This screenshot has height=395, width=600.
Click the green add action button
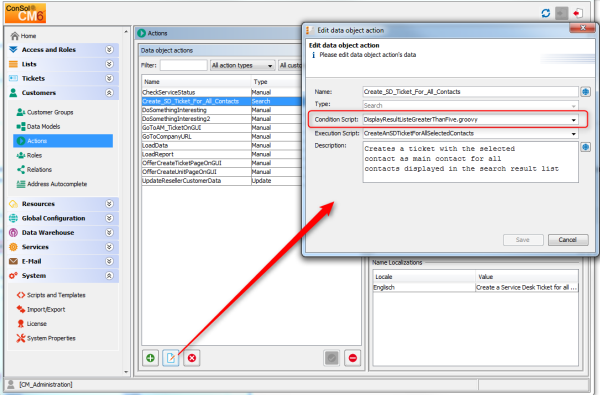point(151,358)
